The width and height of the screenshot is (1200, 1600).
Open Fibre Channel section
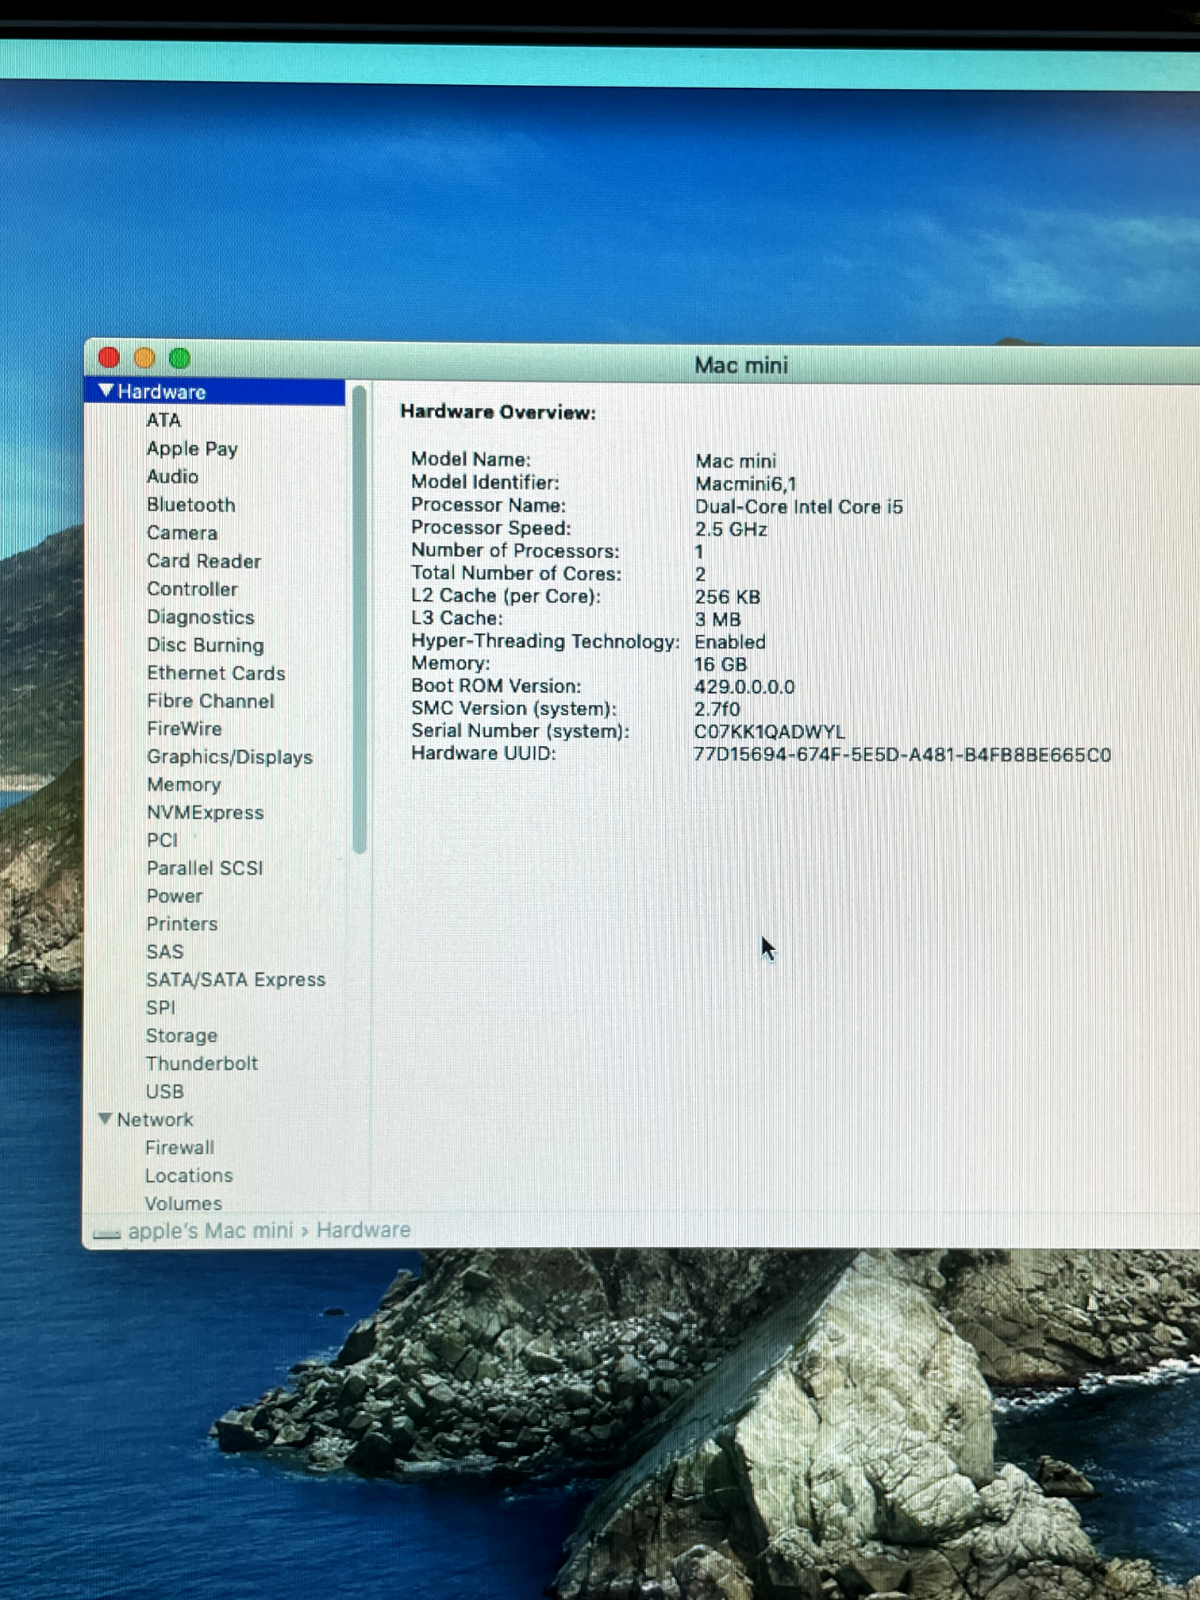210,700
